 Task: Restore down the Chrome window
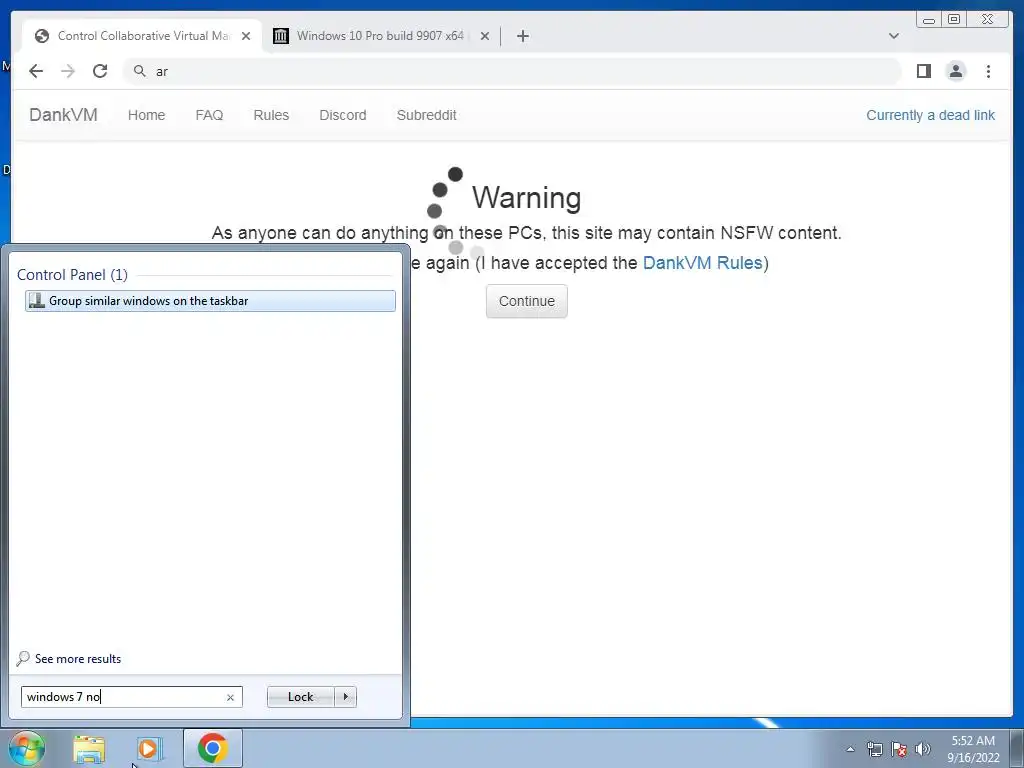point(954,20)
